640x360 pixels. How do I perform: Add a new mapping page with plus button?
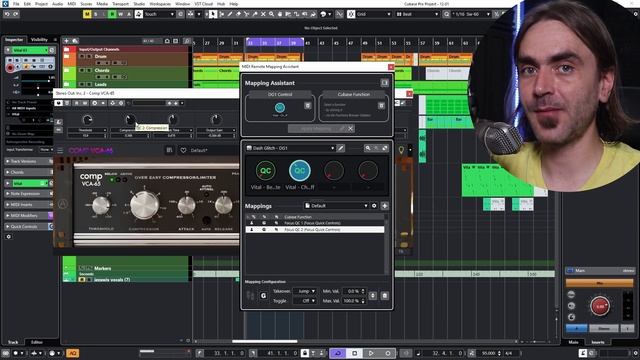tap(384, 206)
